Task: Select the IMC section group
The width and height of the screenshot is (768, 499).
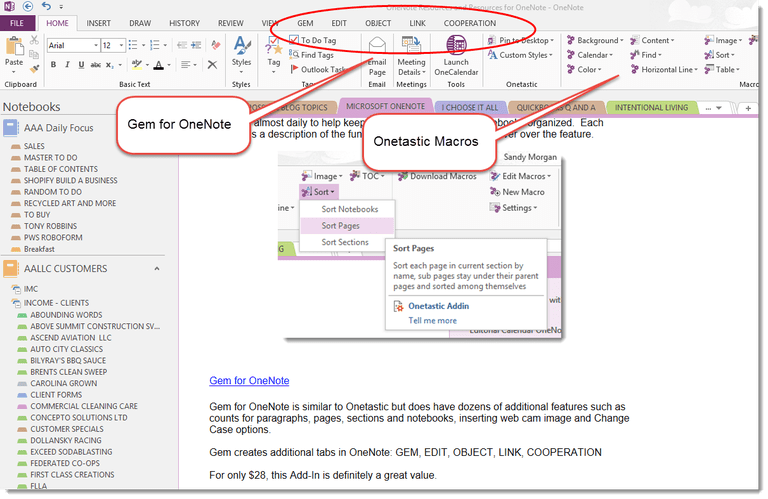Action: (x=31, y=289)
